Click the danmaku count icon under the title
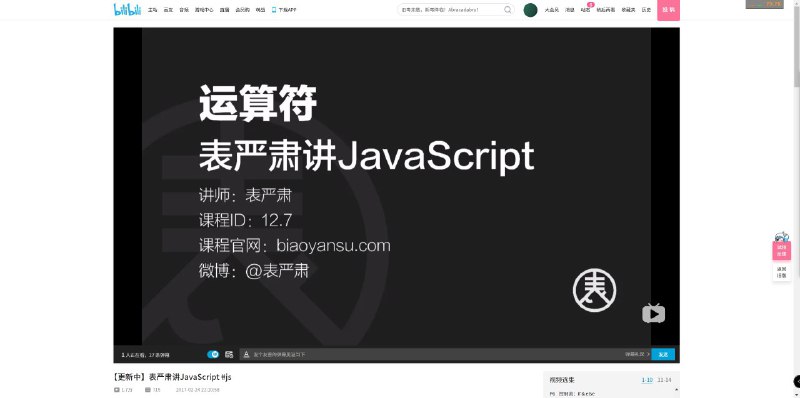Viewport: 800px width, 398px height. pyautogui.click(x=147, y=390)
